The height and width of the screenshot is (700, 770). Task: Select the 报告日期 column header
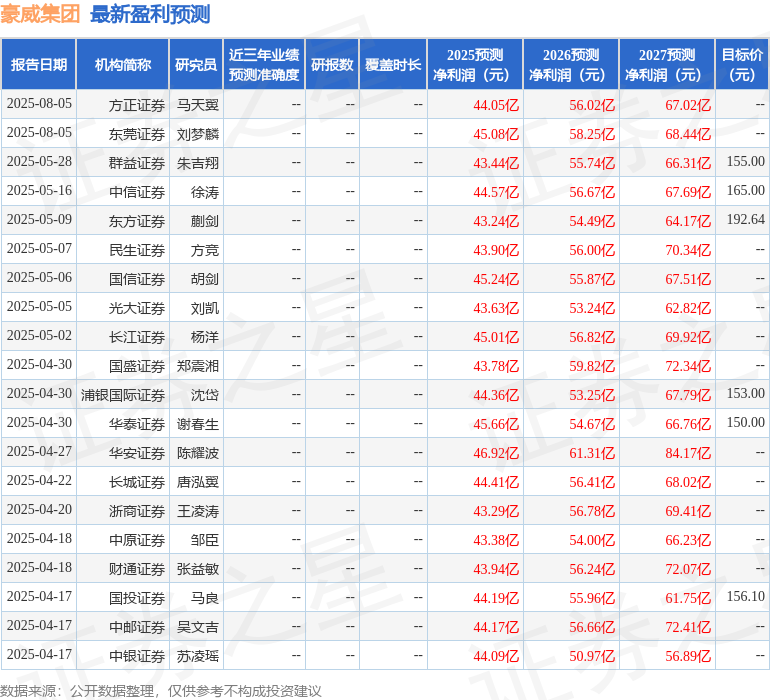(39, 64)
